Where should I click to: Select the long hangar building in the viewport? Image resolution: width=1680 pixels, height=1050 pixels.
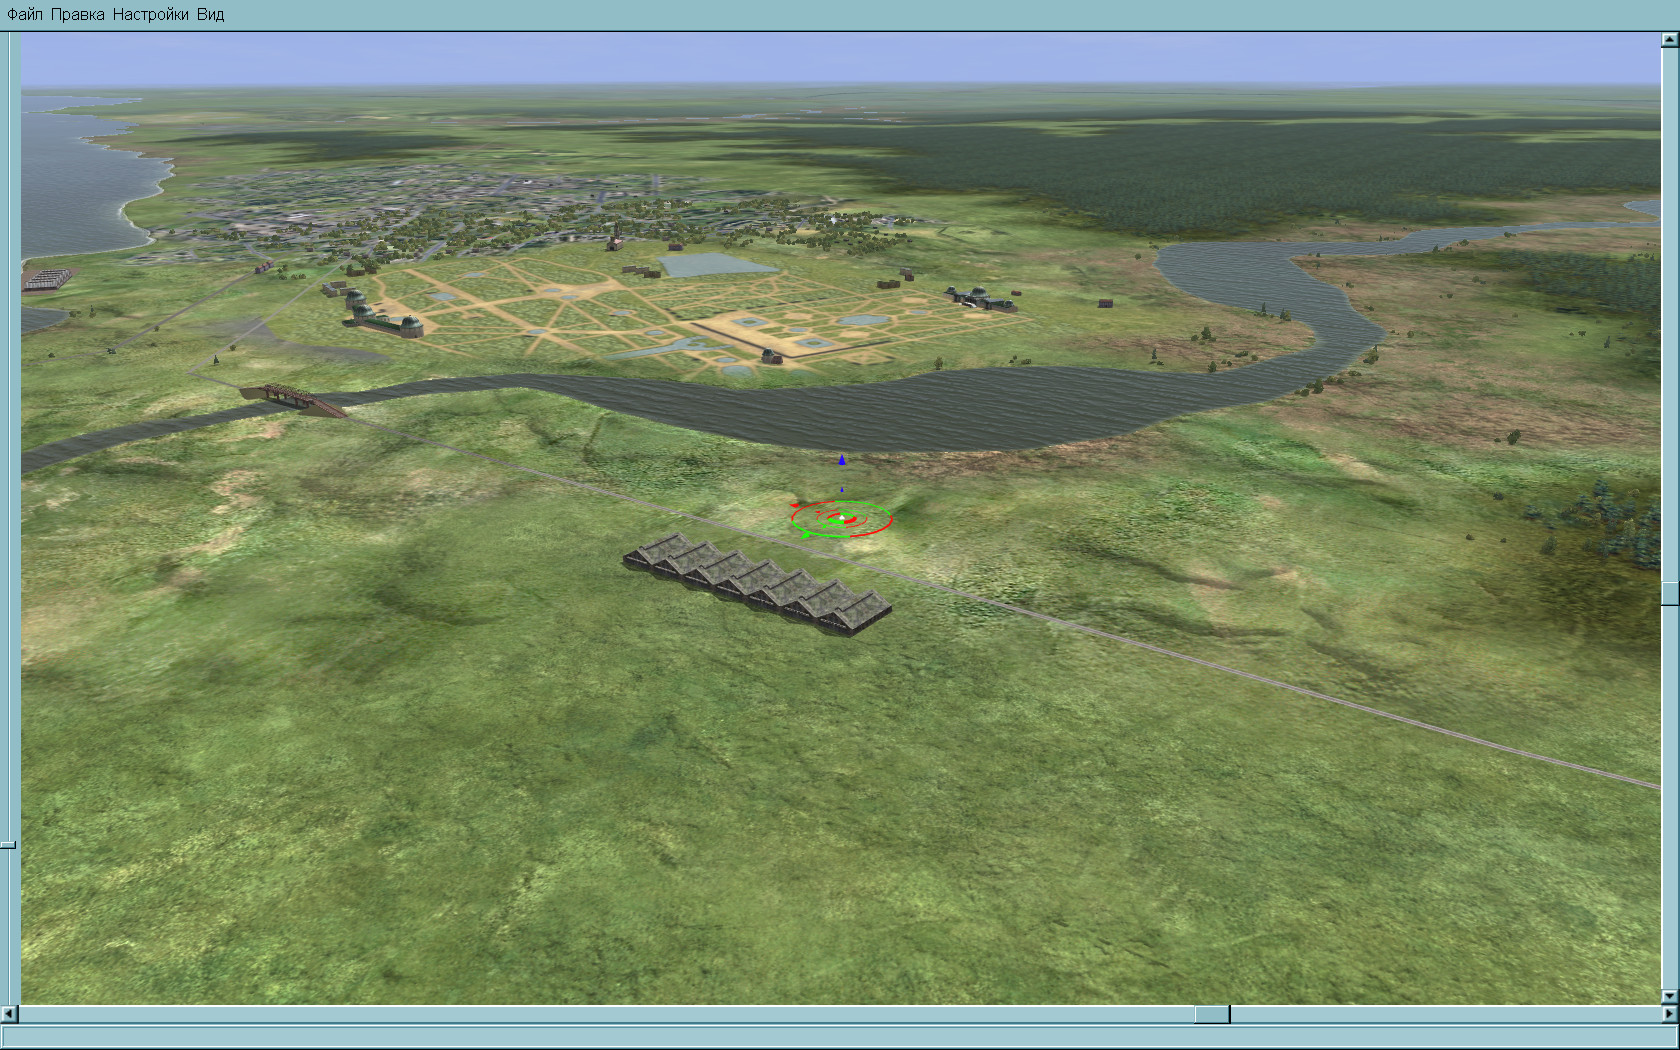pyautogui.click(x=757, y=583)
